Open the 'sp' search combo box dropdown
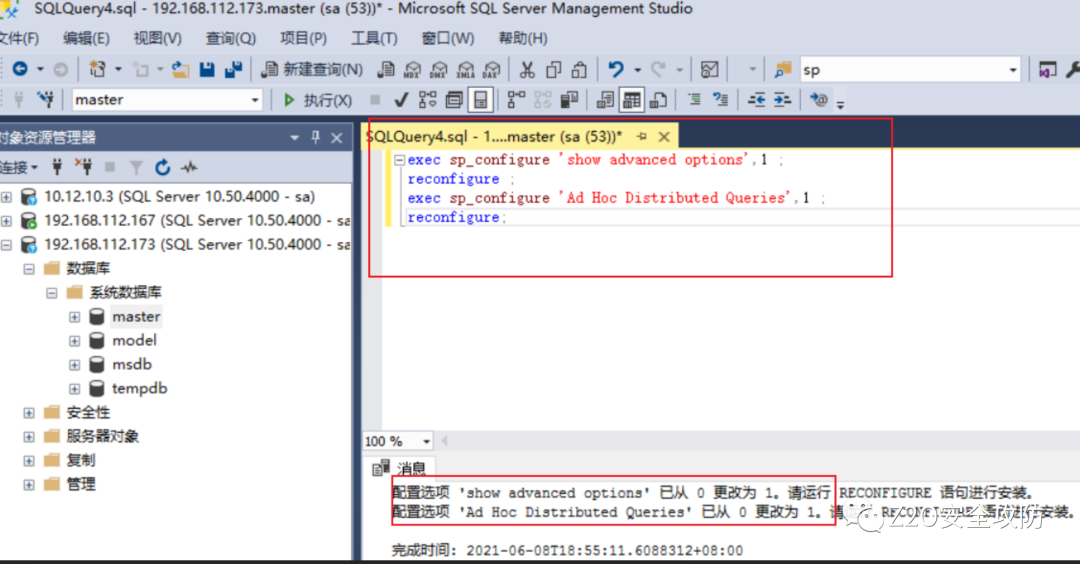Viewport: 1080px width, 564px height. [x=1012, y=70]
